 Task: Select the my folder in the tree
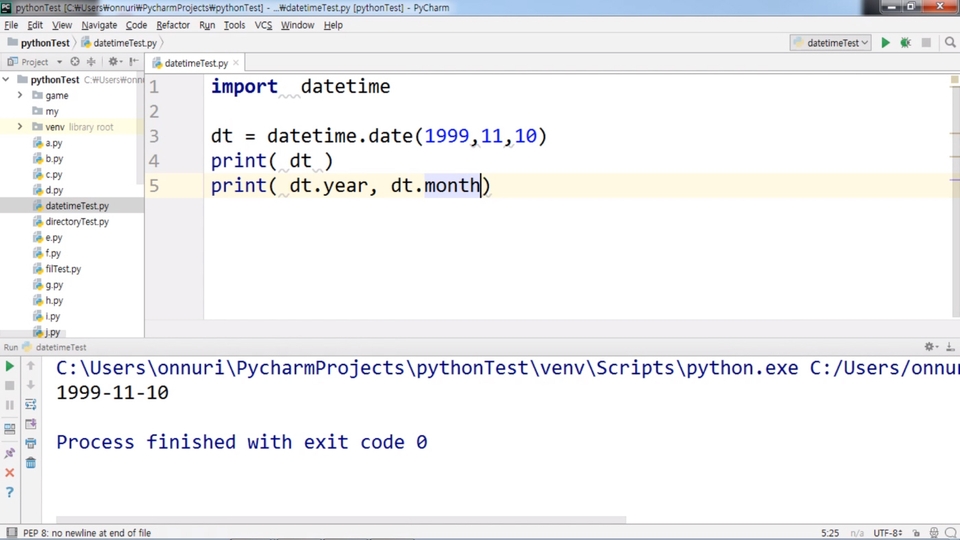(x=51, y=111)
